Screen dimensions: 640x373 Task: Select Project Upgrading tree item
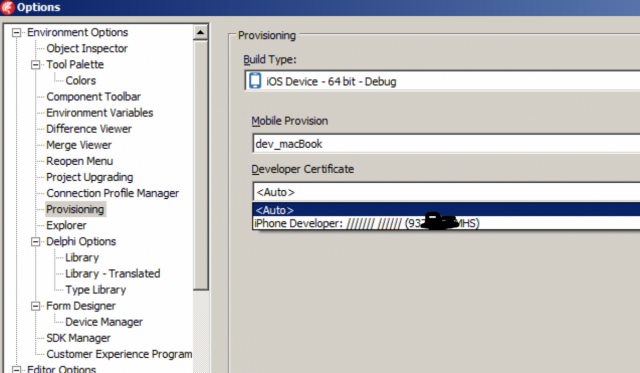point(90,177)
